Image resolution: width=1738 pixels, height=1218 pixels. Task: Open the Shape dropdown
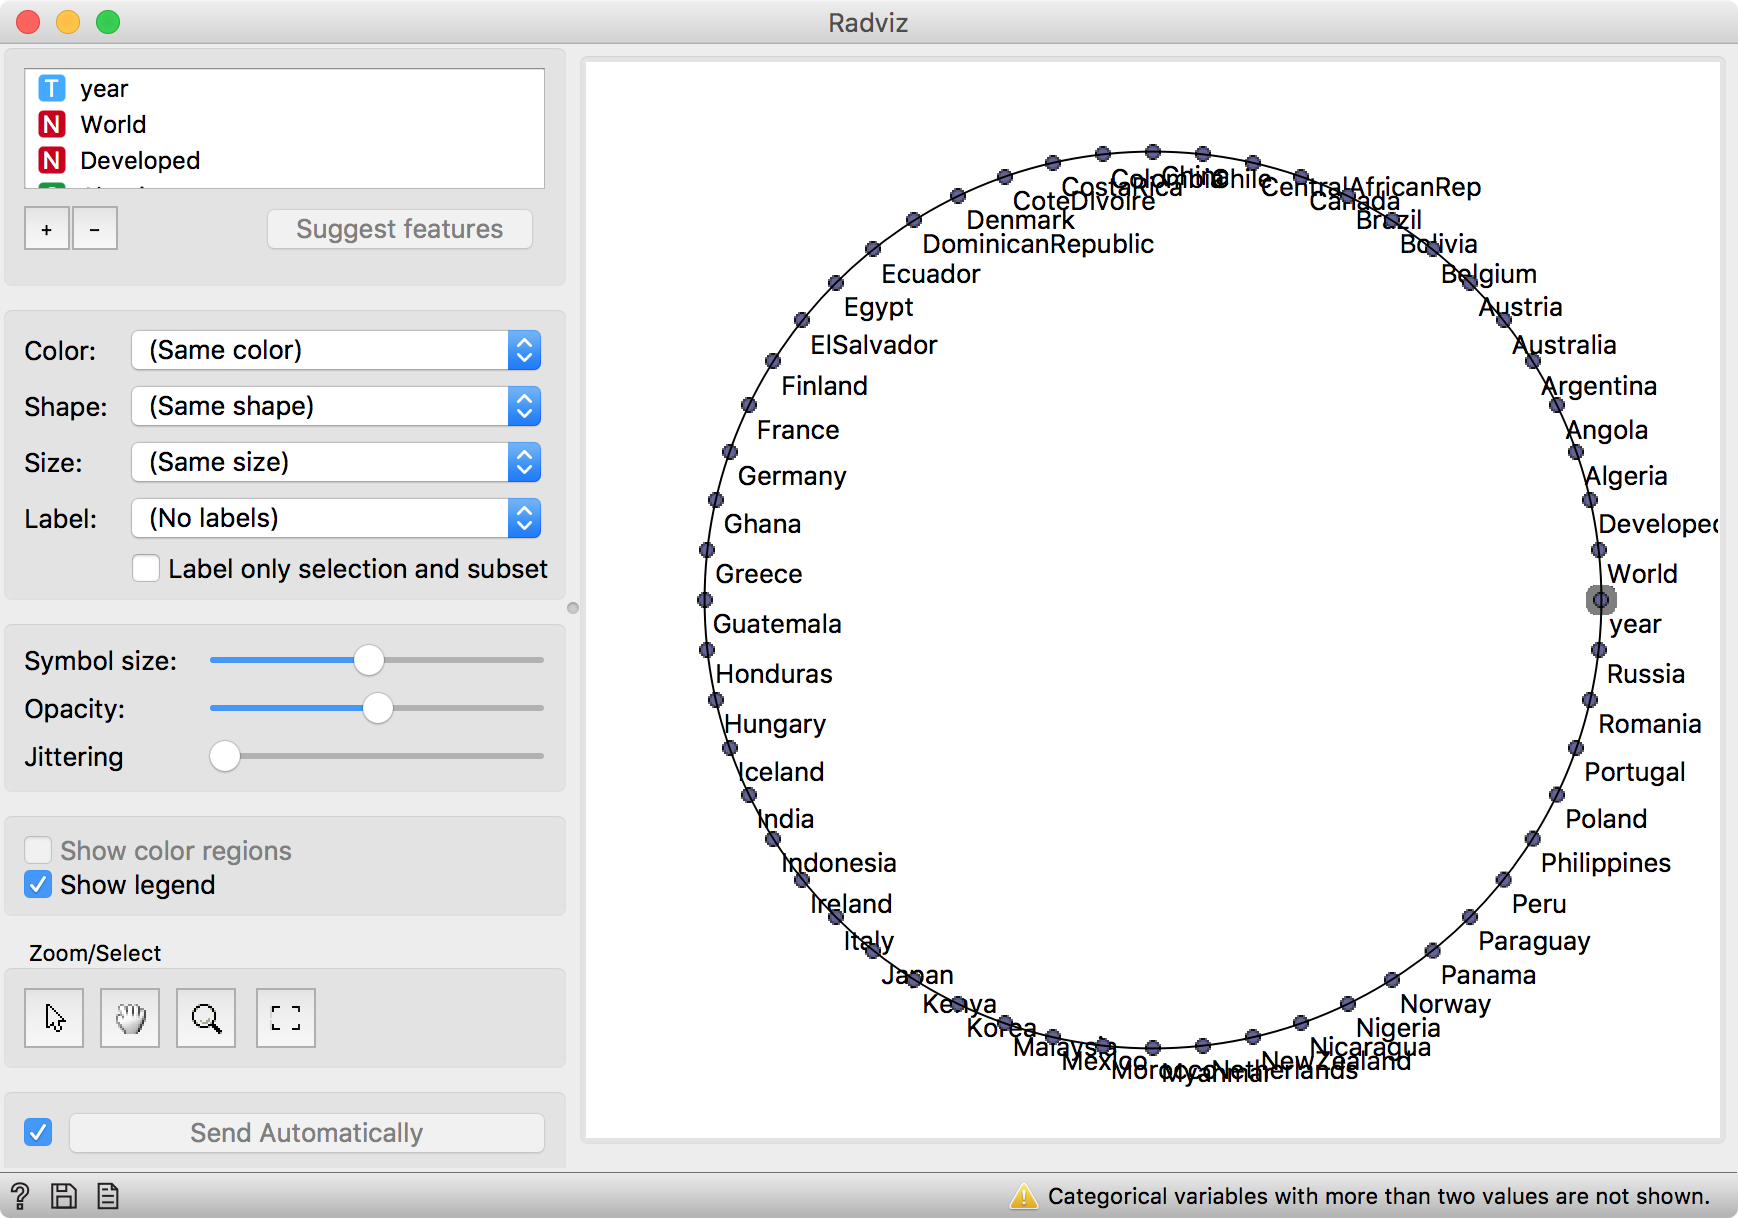[x=336, y=407]
